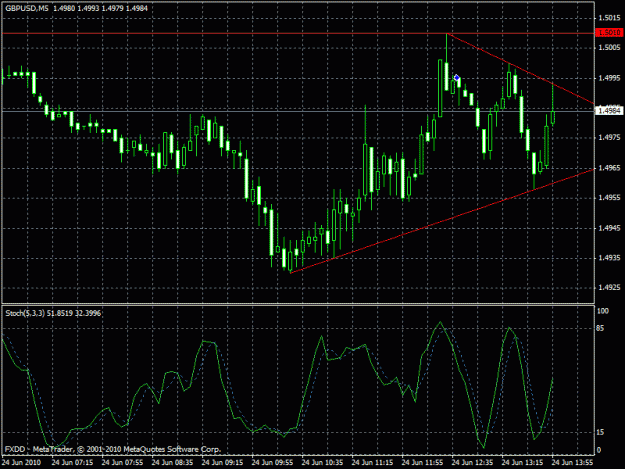Click the stochastic 0 level label
This screenshot has width=625, height=469.
click(599, 450)
